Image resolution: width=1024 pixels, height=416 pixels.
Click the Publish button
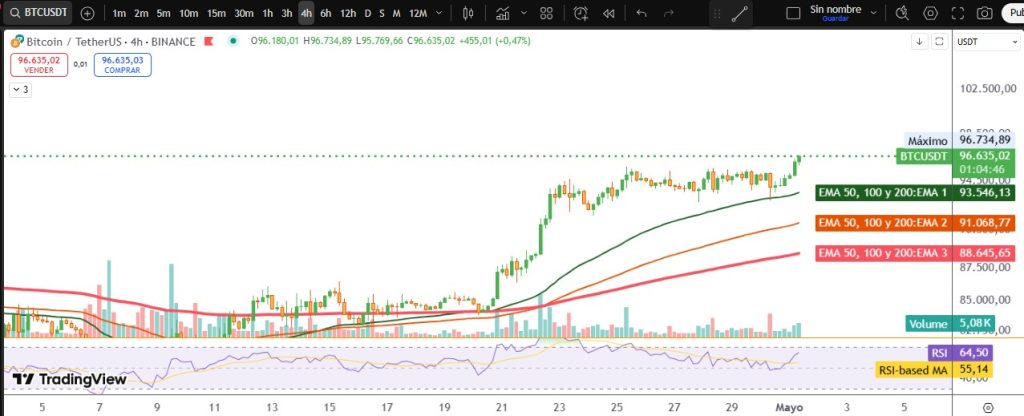click(x=1014, y=12)
